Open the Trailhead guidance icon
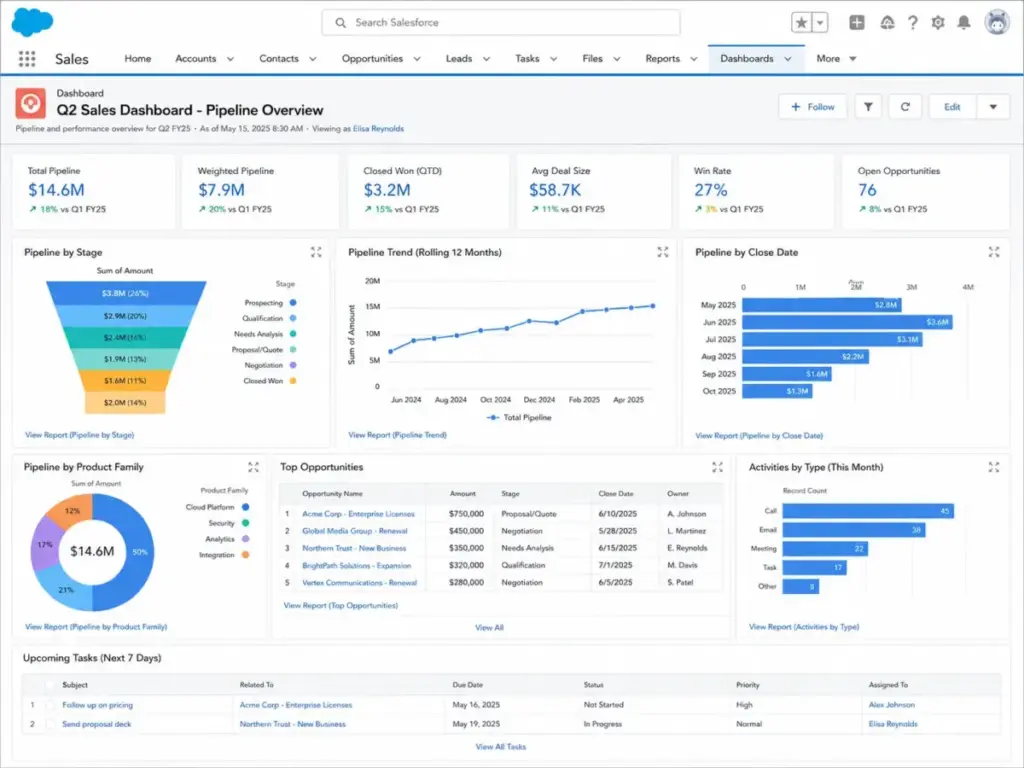 (887, 22)
